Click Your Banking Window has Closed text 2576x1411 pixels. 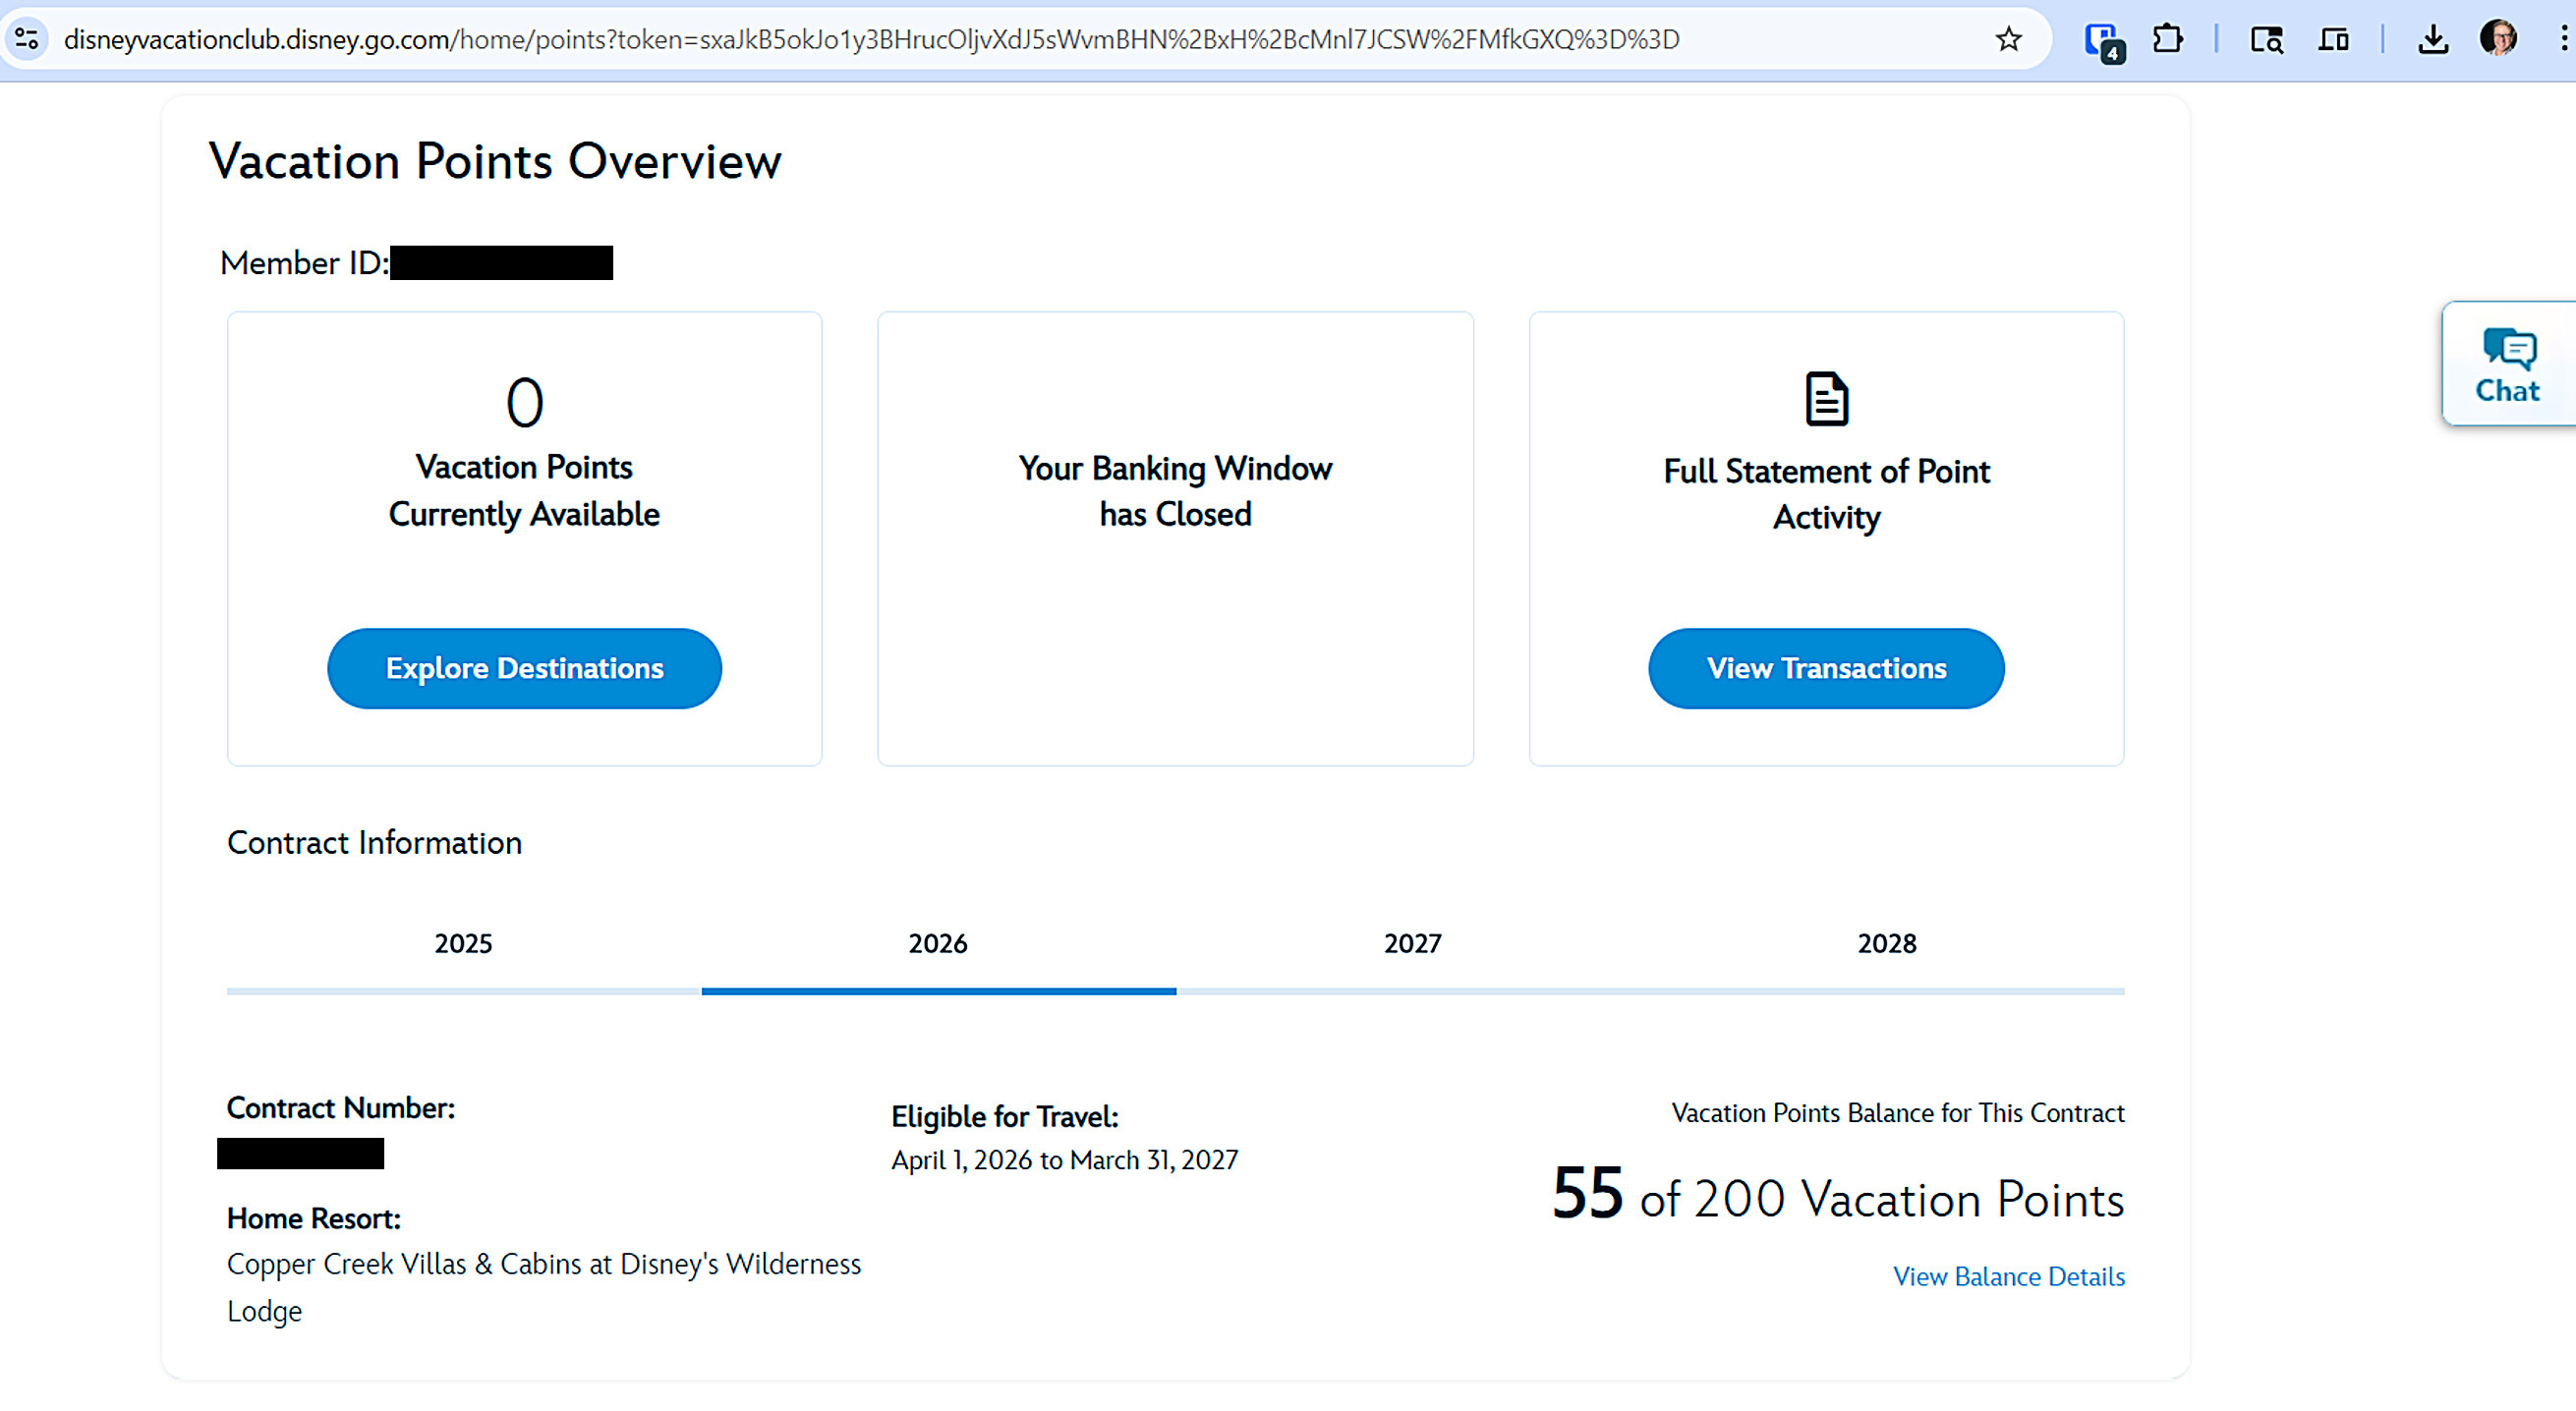(x=1175, y=491)
